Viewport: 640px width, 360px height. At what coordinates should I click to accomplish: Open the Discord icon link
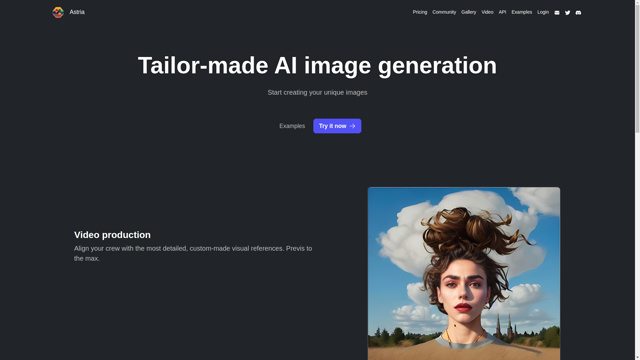[578, 13]
